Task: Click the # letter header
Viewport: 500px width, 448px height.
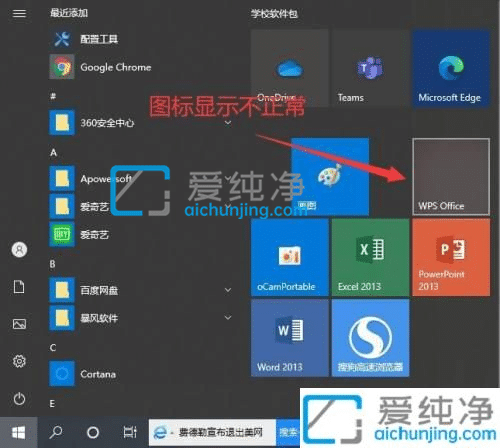Action: 53,97
